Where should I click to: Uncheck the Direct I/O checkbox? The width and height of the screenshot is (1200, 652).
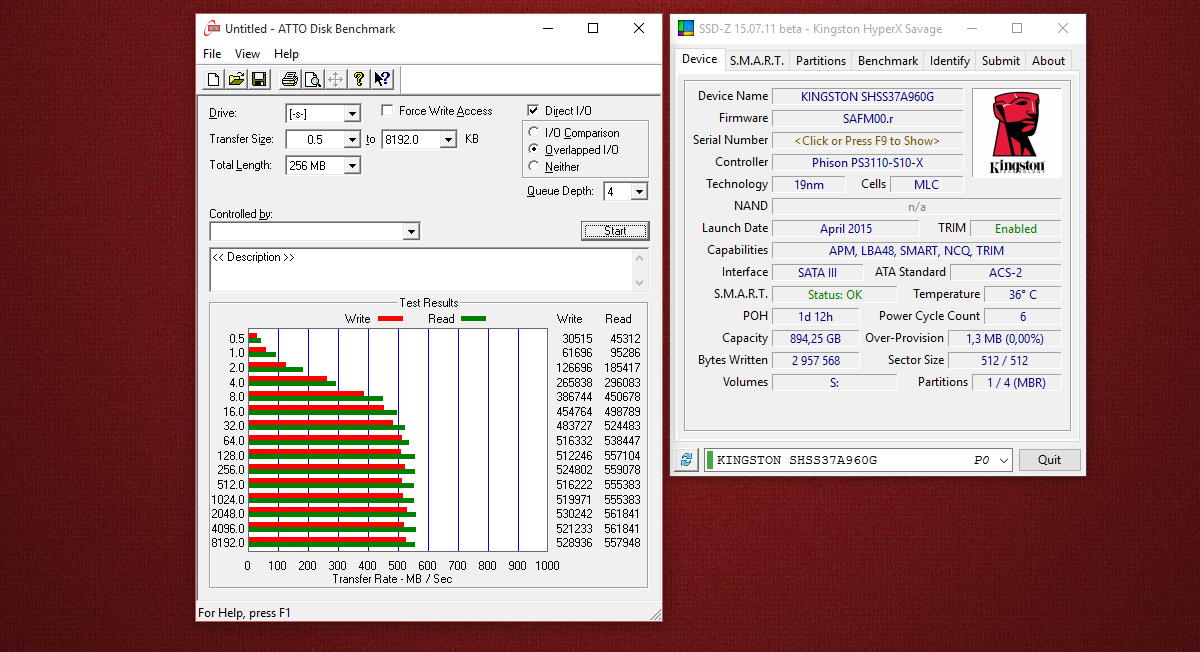click(534, 111)
